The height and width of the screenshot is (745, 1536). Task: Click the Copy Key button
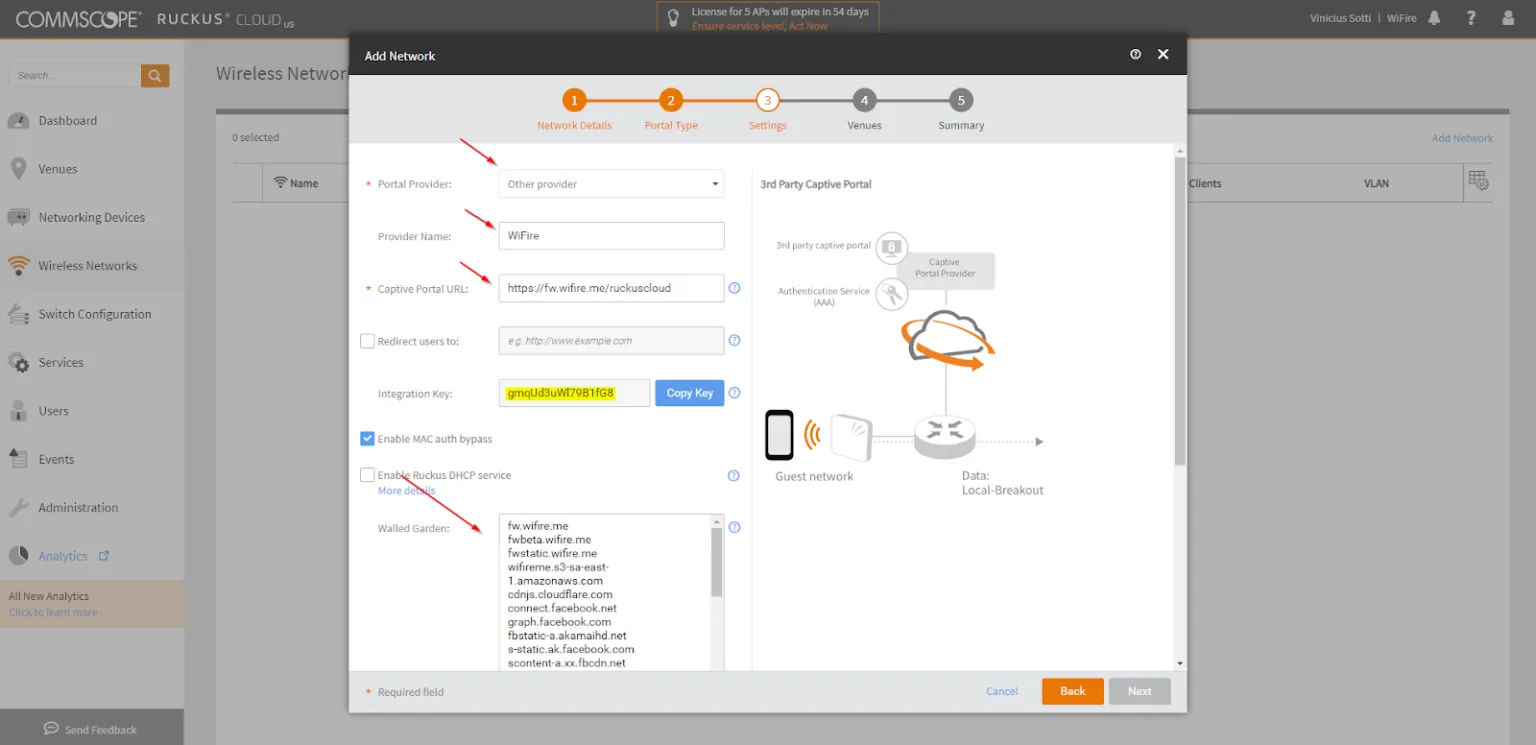(690, 393)
